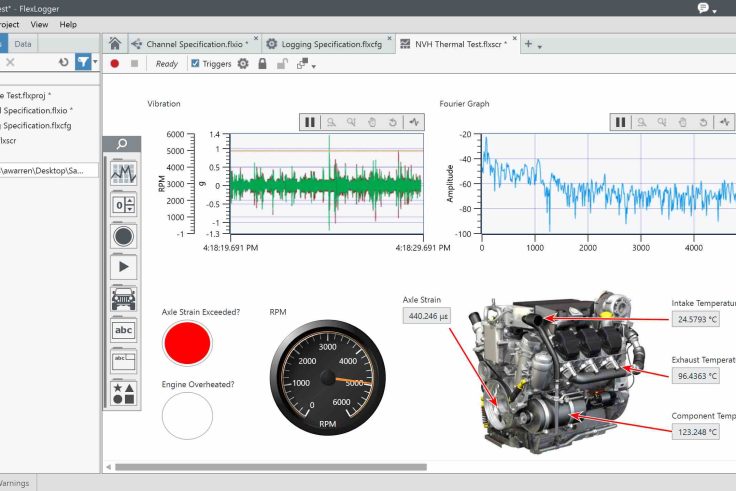Click signal cursor icon on Fourier Graph
This screenshot has height=491, width=736.
click(725, 122)
